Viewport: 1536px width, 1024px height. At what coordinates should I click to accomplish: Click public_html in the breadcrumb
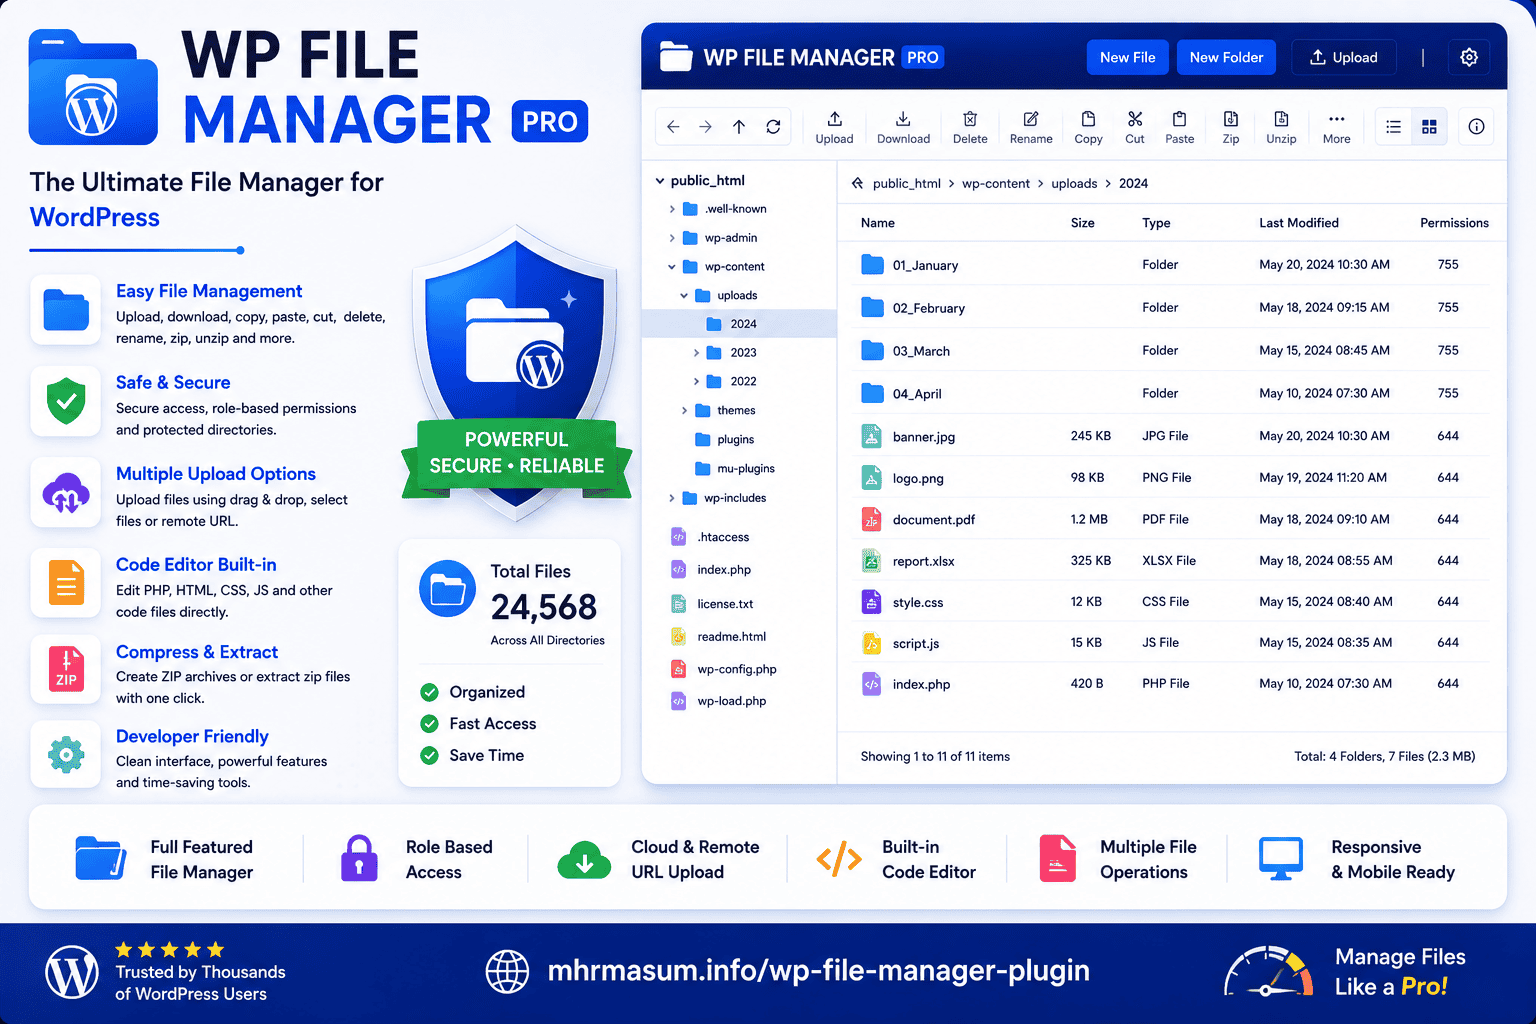[x=906, y=183]
